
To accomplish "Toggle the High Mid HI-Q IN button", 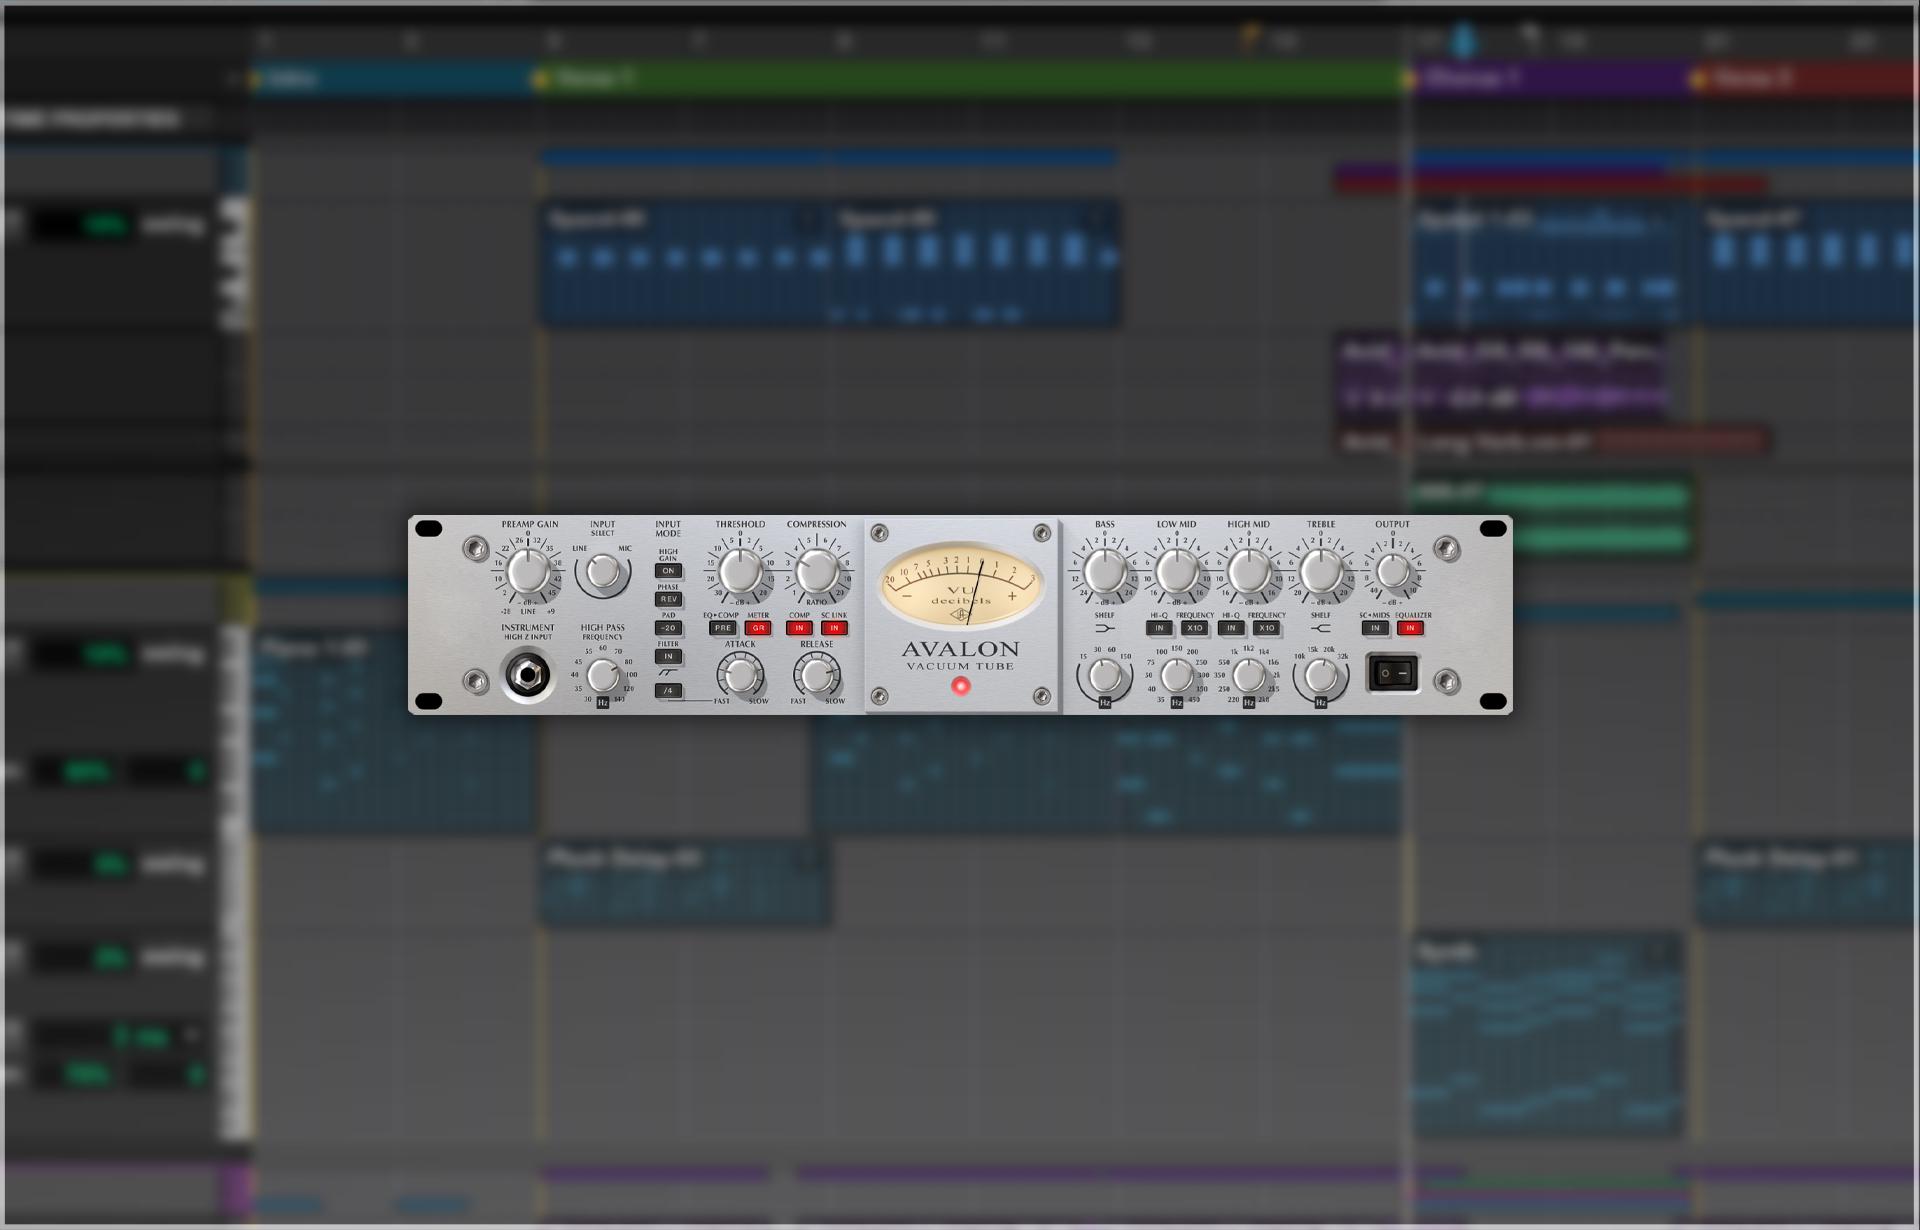I will 1231,628.
